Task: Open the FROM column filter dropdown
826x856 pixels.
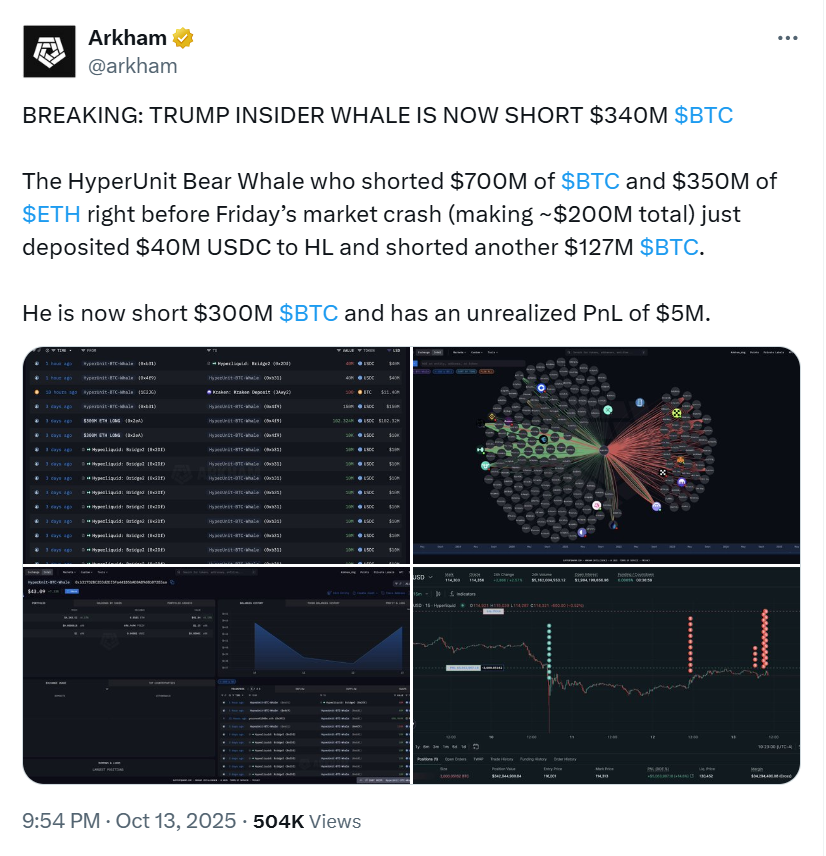Action: coord(85,352)
